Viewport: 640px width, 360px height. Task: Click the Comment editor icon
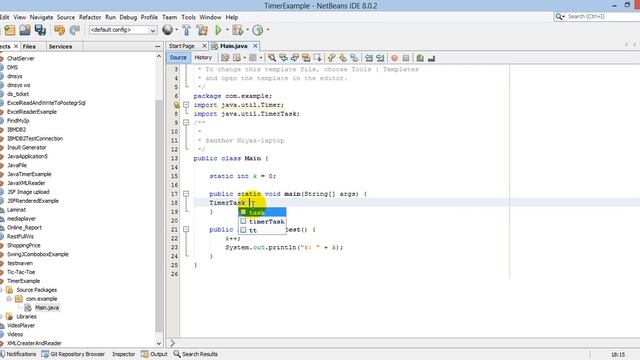[x=420, y=58]
